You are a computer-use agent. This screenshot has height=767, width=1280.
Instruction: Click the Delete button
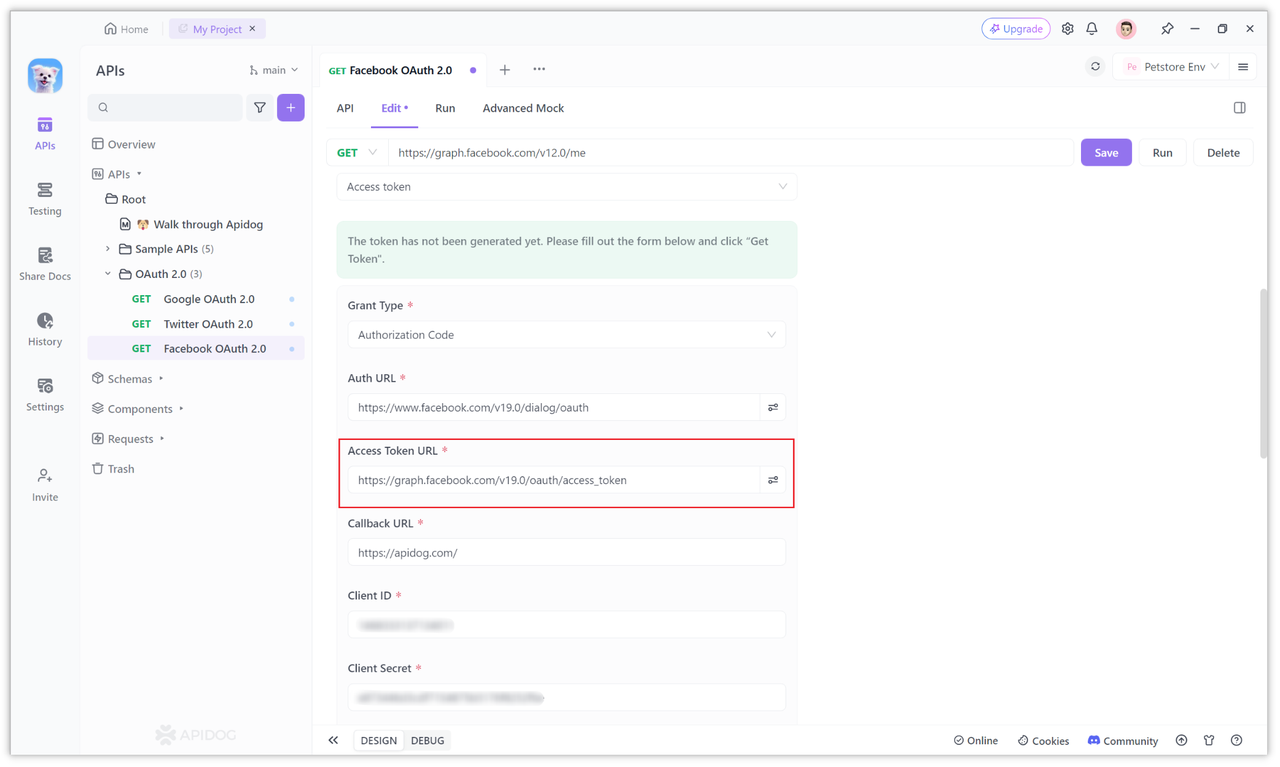click(1223, 153)
